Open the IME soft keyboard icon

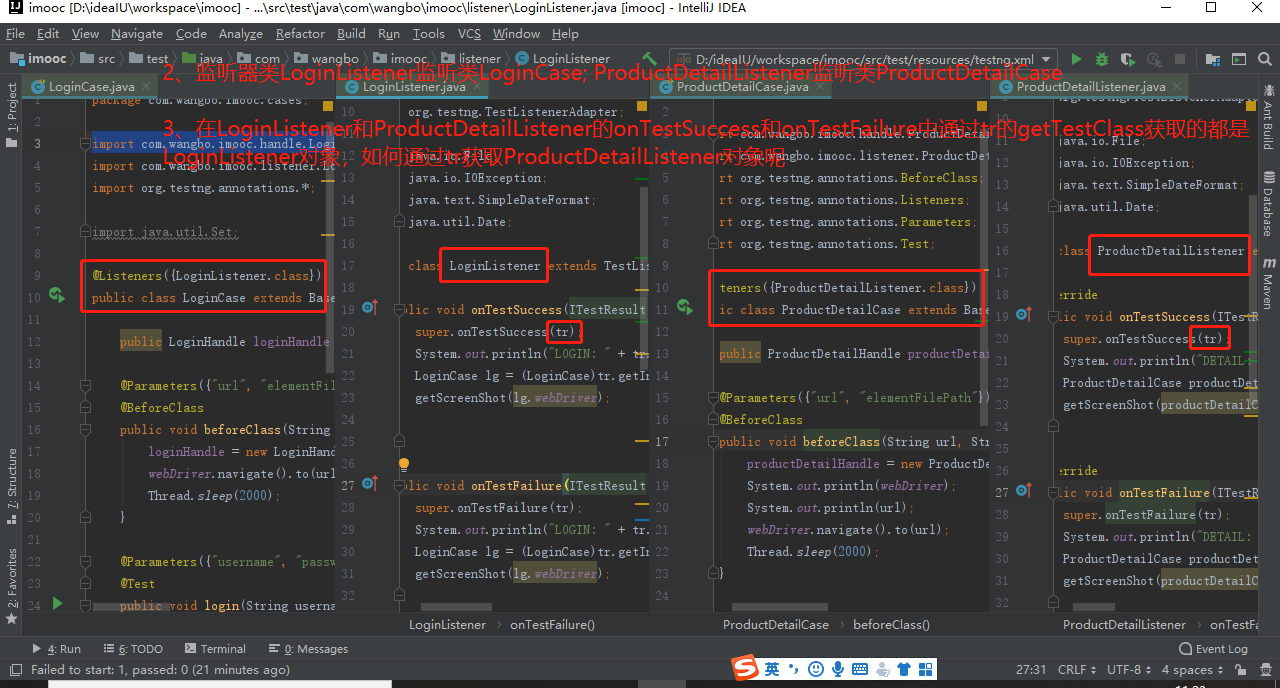pos(859,668)
